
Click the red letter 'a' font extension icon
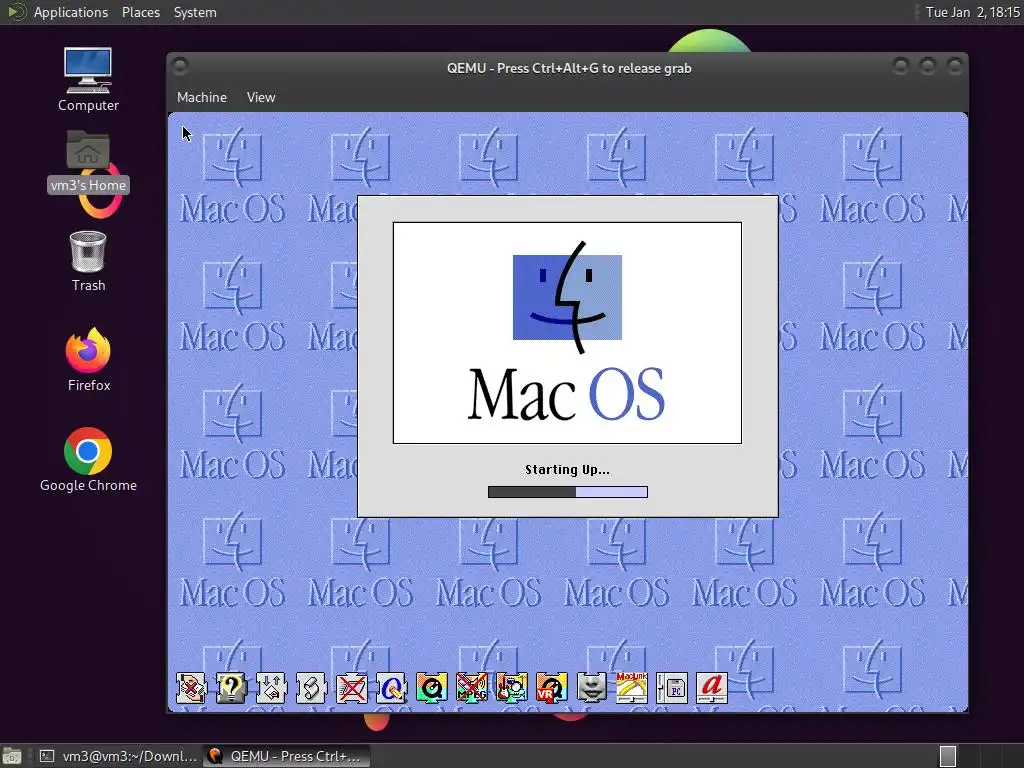pos(712,688)
